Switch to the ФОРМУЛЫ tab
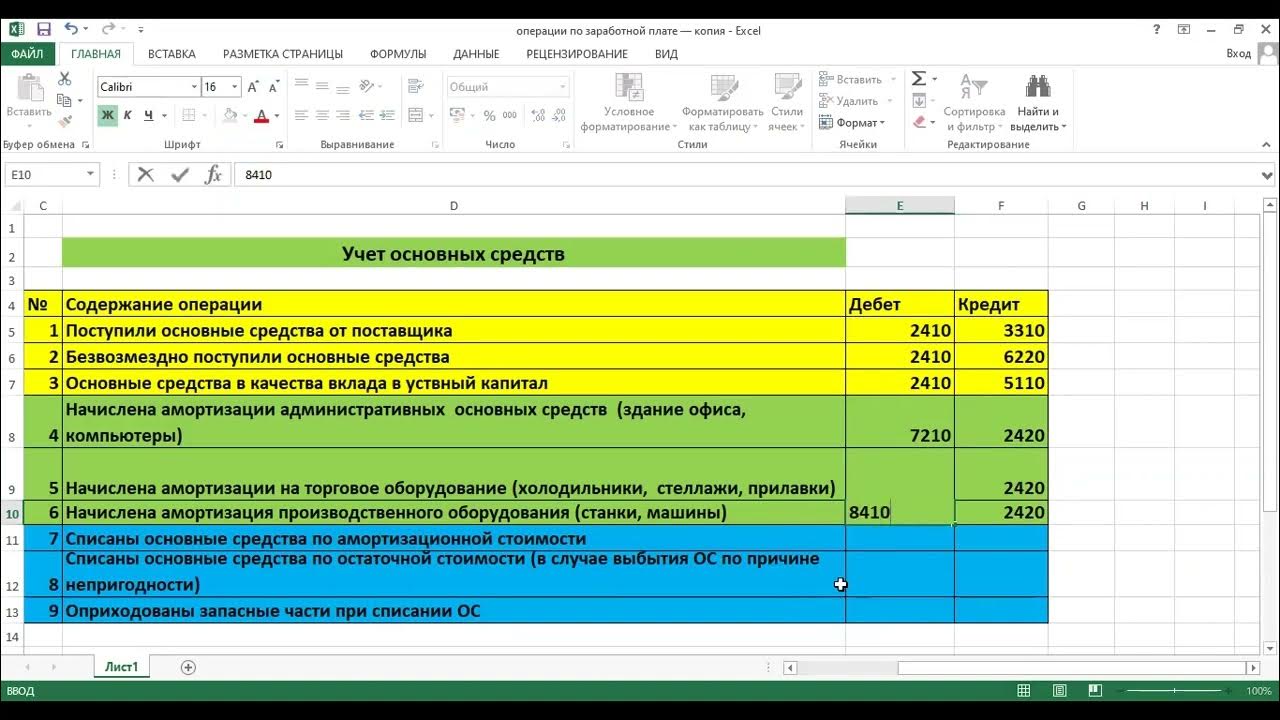1280x720 pixels. point(398,54)
